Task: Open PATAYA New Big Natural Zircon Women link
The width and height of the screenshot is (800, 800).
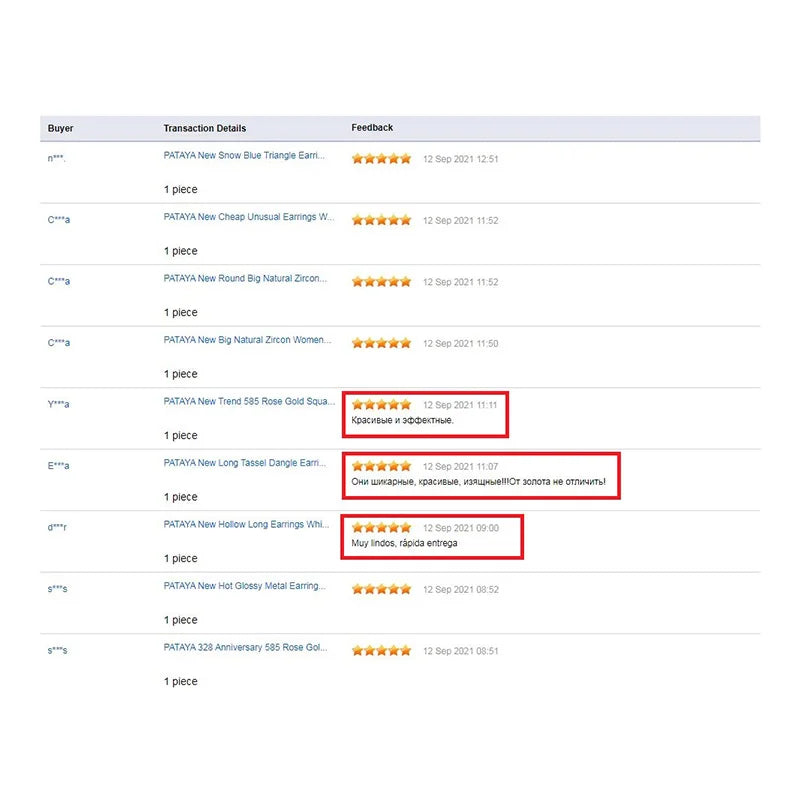Action: (x=247, y=340)
